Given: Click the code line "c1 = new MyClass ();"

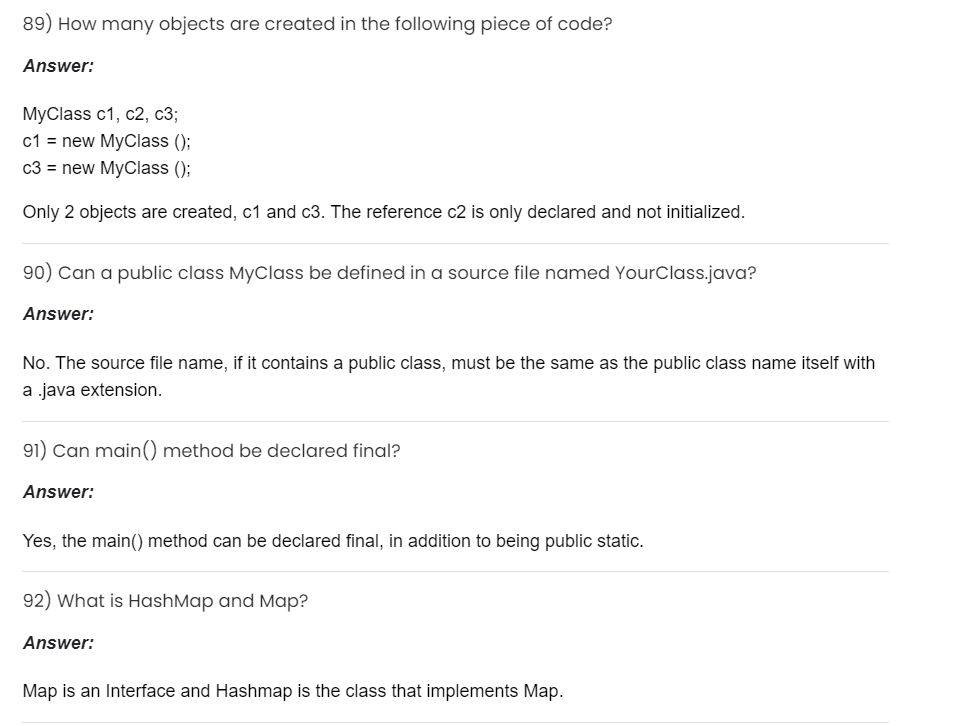Looking at the screenshot, I should pyautogui.click(x=106, y=141).
